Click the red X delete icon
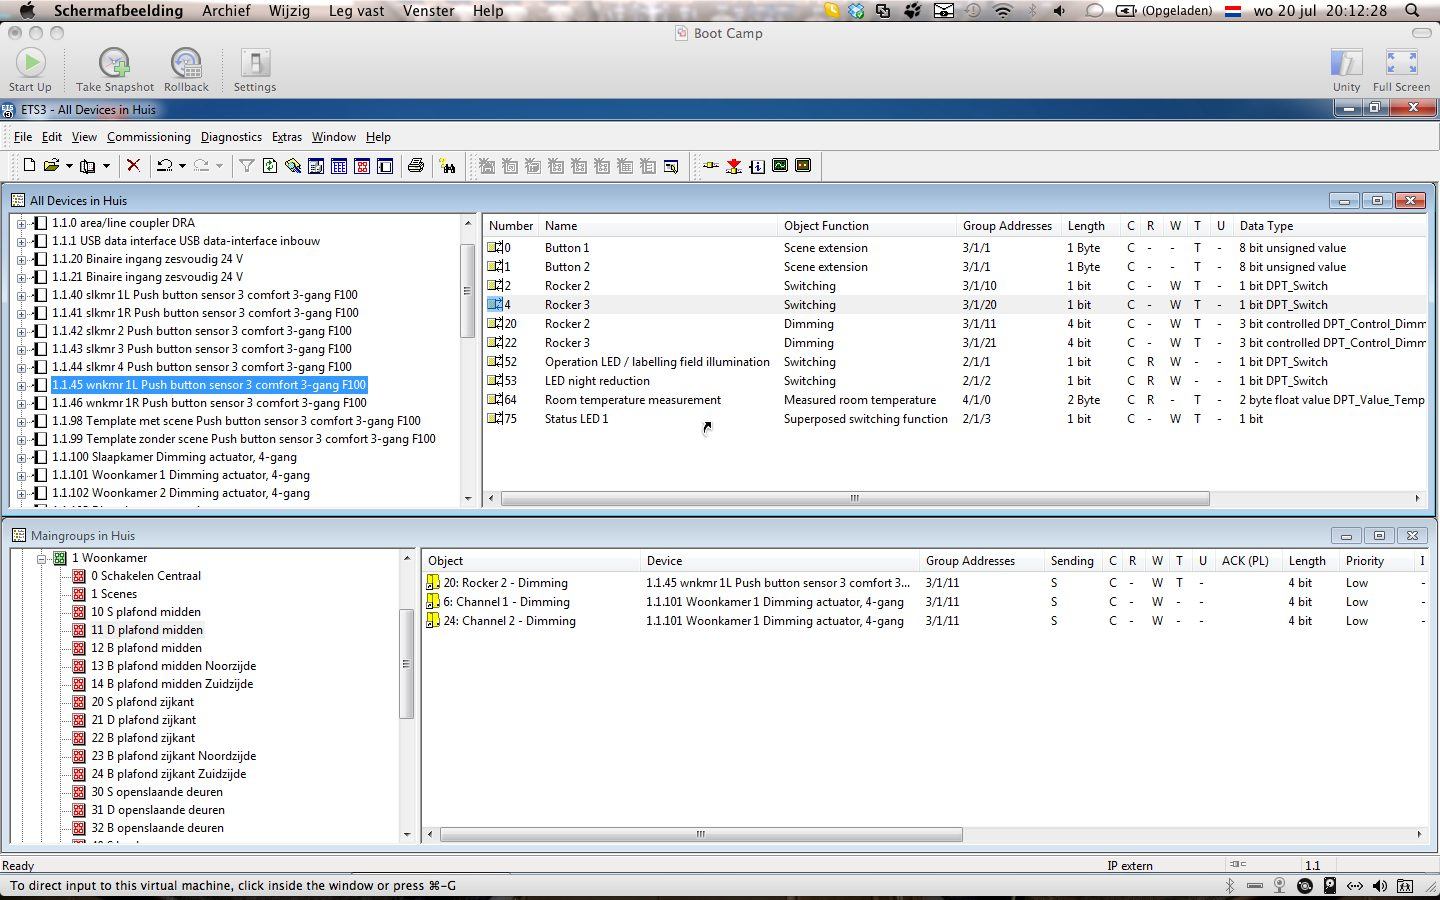Viewport: 1440px width, 900px height. coord(133,166)
